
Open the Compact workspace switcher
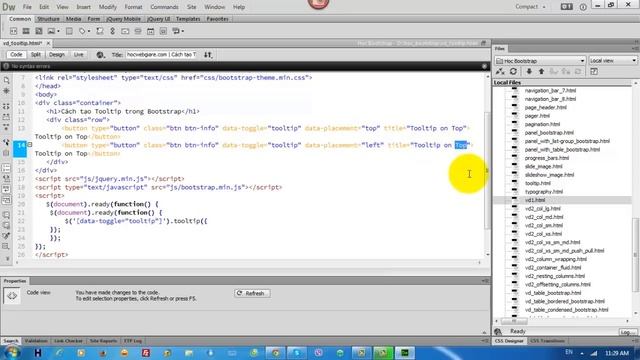point(530,7)
